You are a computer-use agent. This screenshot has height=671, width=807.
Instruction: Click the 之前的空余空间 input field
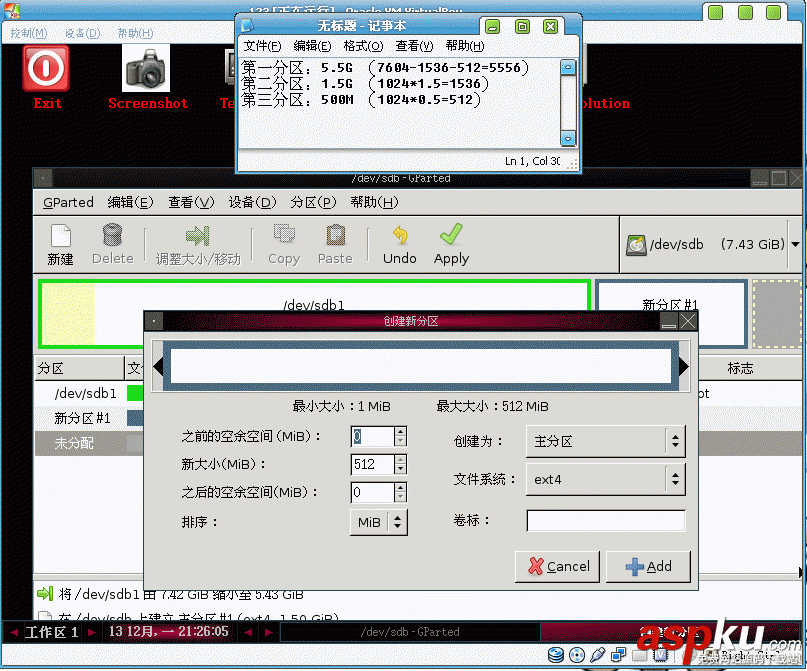(373, 436)
